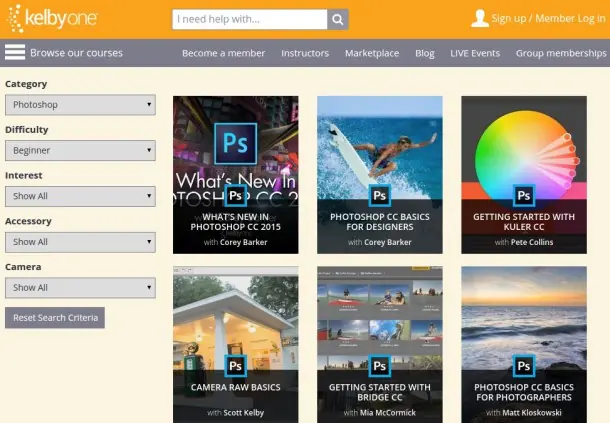The height and width of the screenshot is (423, 610).
Task: Open the Category dropdown showing Photoshop
Action: tap(80, 105)
